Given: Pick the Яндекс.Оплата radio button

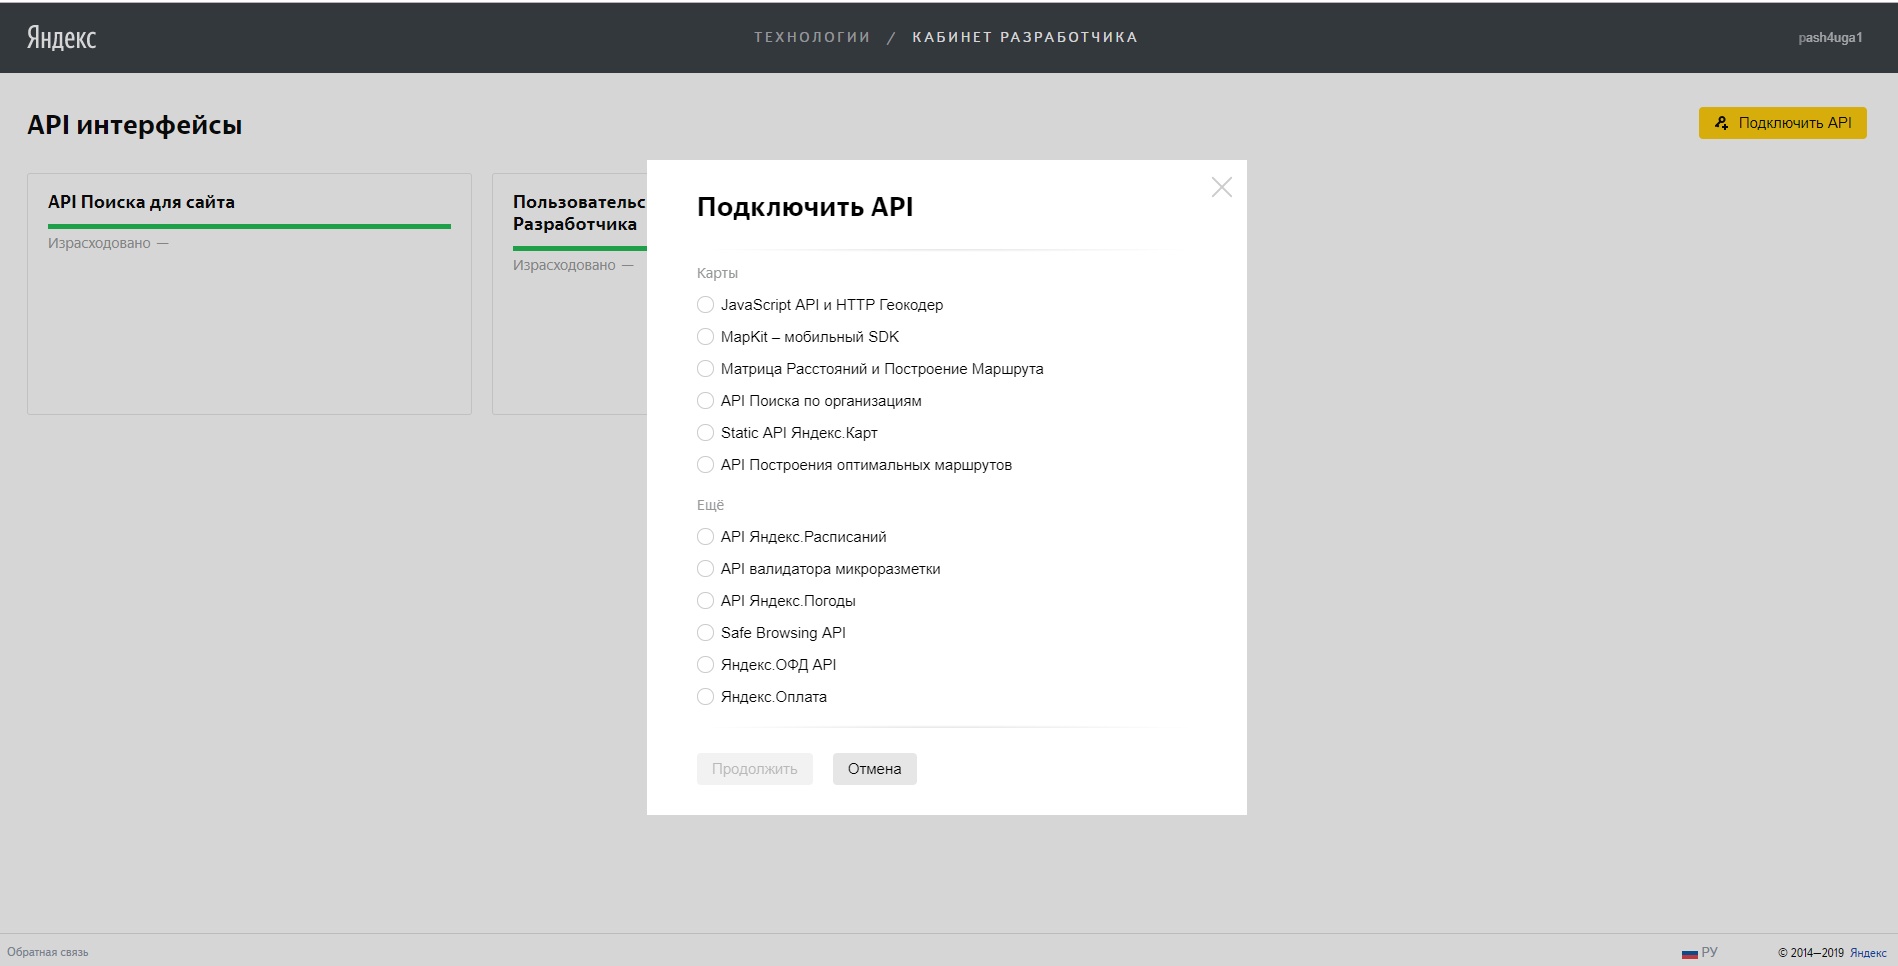Looking at the screenshot, I should tap(706, 697).
